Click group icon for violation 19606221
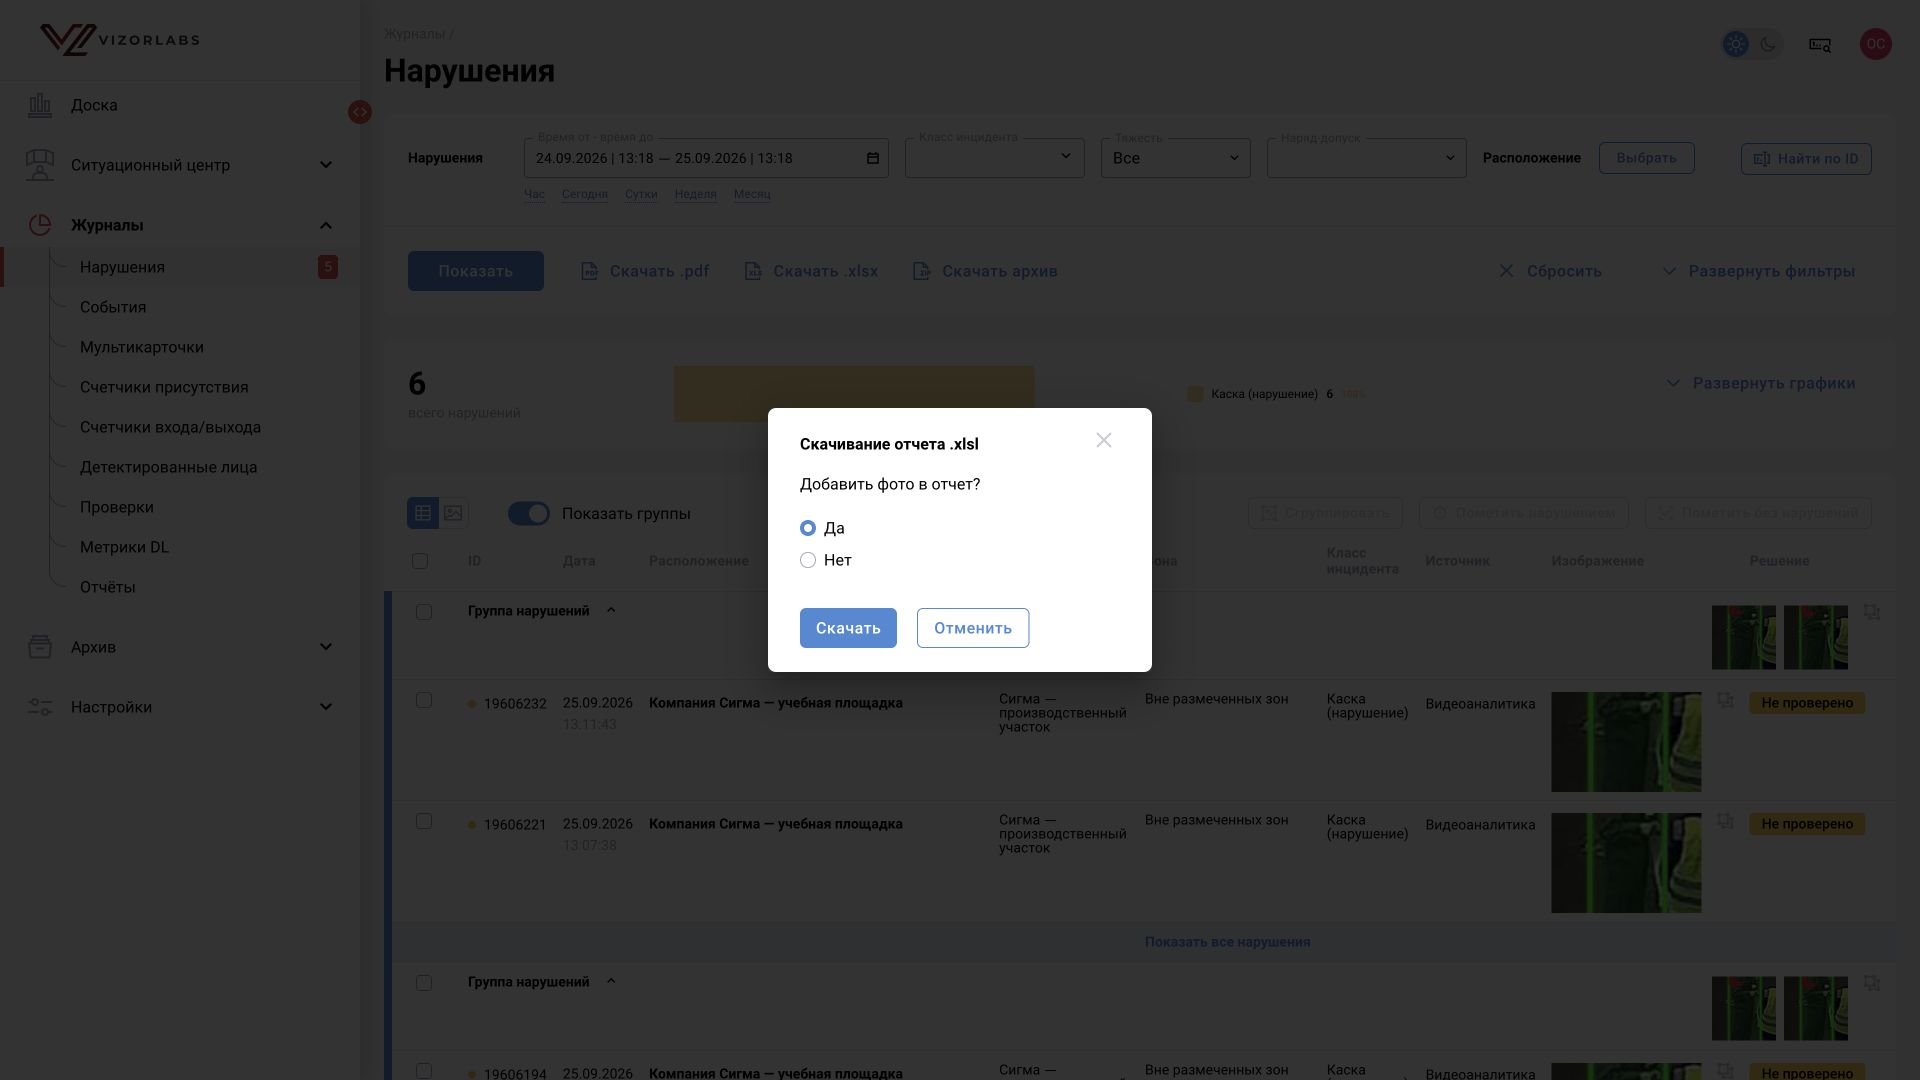The width and height of the screenshot is (1920, 1080). pos(1726,821)
